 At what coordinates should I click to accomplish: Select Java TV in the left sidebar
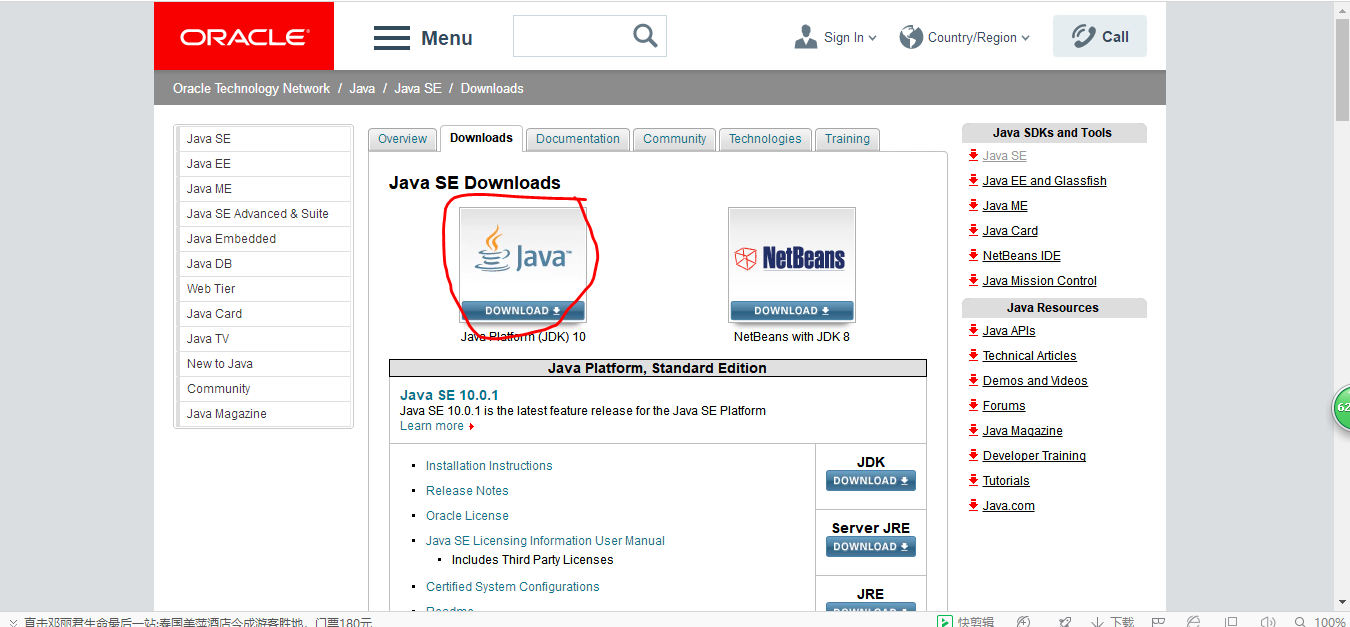tap(264, 339)
